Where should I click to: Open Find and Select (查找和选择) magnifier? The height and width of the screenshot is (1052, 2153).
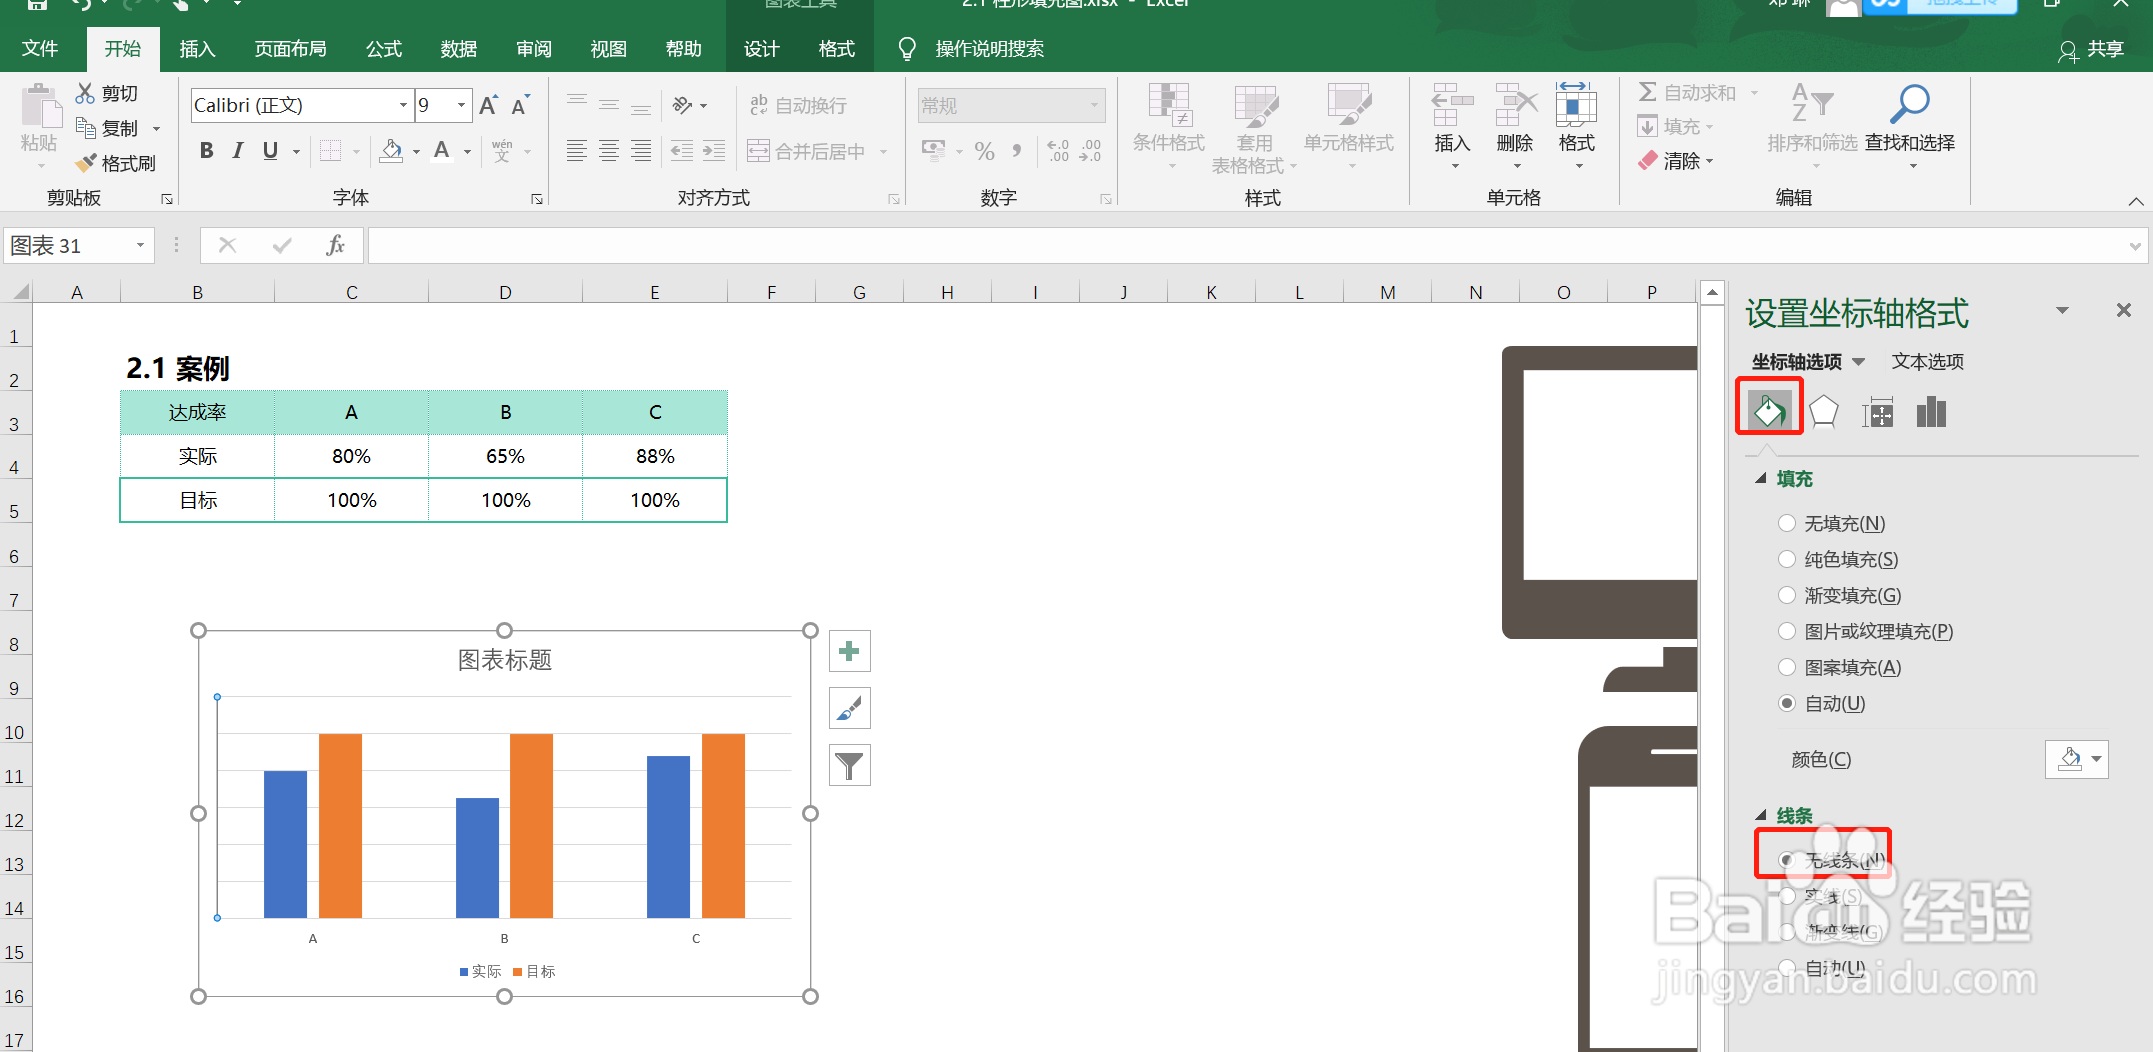tap(1910, 104)
